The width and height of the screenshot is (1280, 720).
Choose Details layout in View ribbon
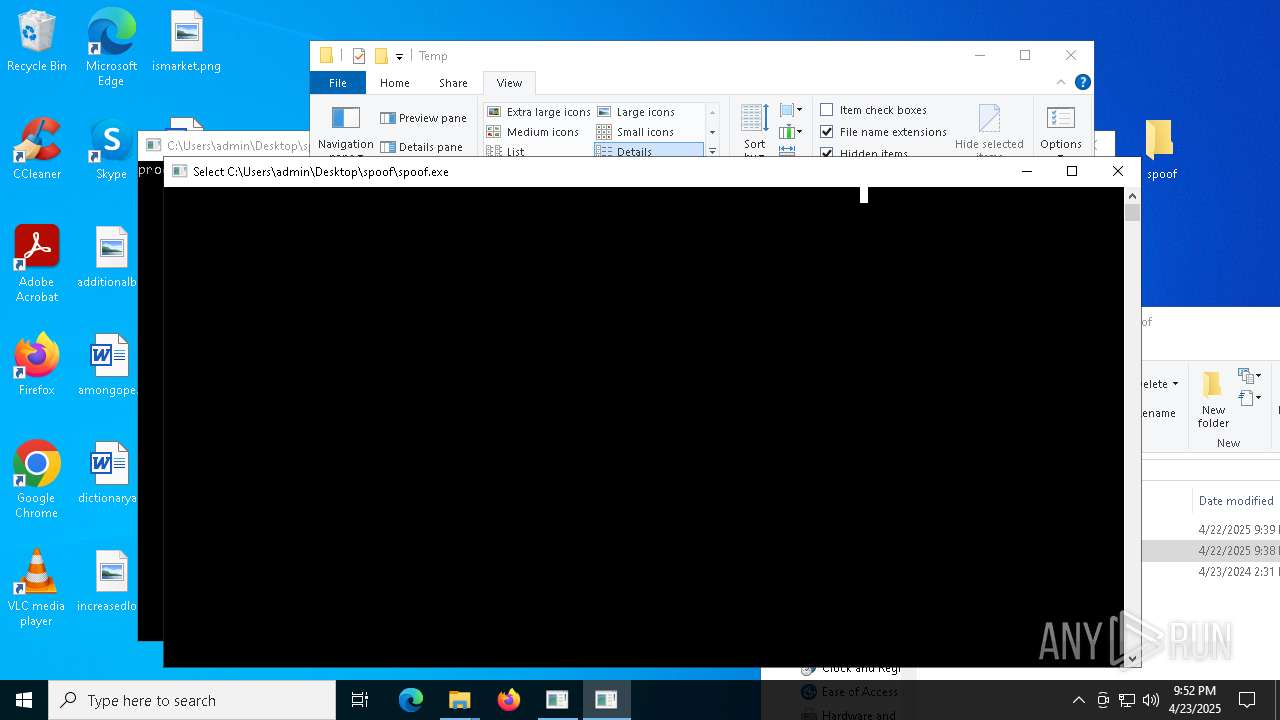click(x=649, y=152)
